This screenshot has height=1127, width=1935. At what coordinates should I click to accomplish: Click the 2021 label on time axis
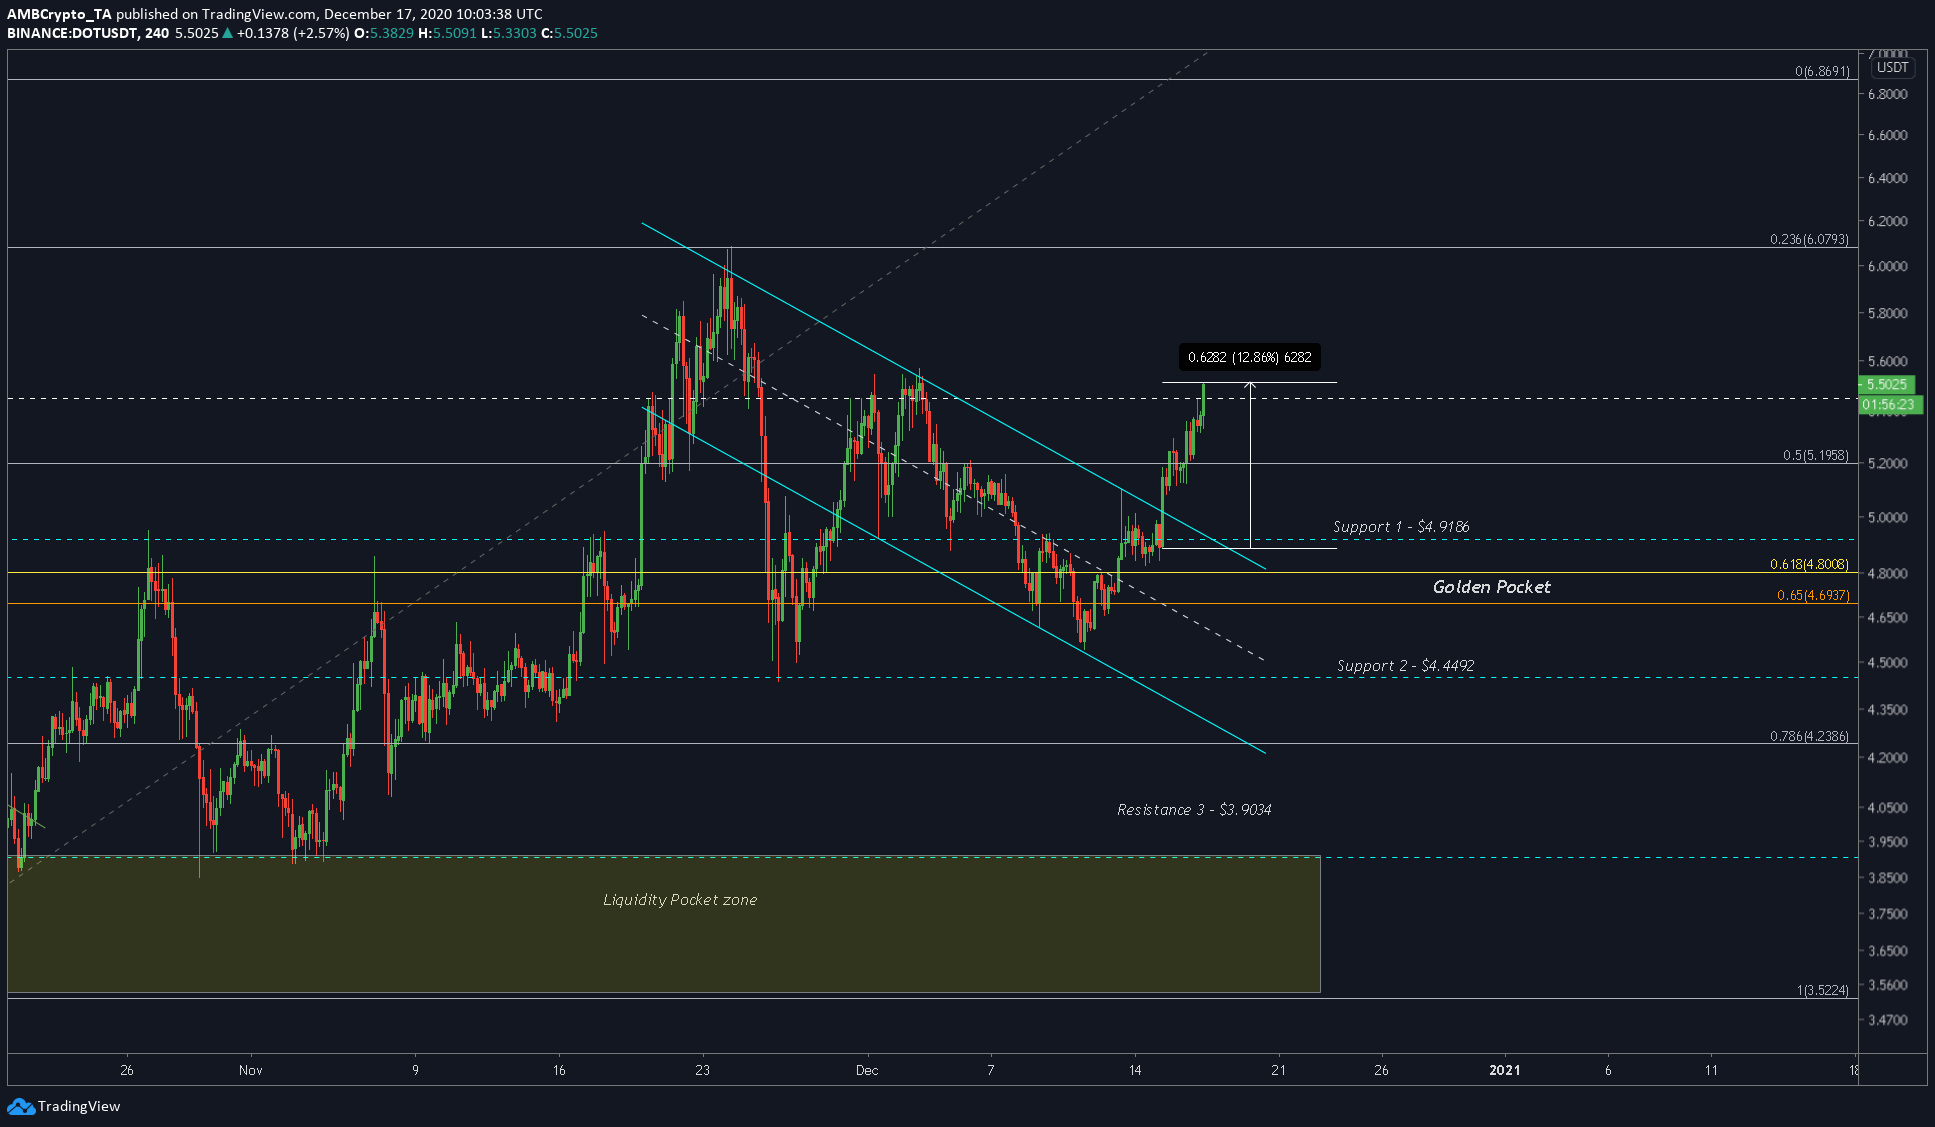pyautogui.click(x=1504, y=1070)
